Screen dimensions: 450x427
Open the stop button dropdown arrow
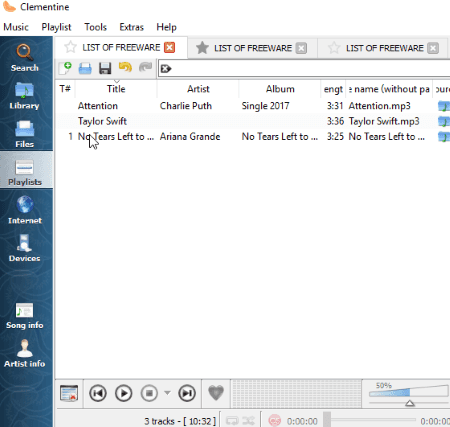(167, 393)
